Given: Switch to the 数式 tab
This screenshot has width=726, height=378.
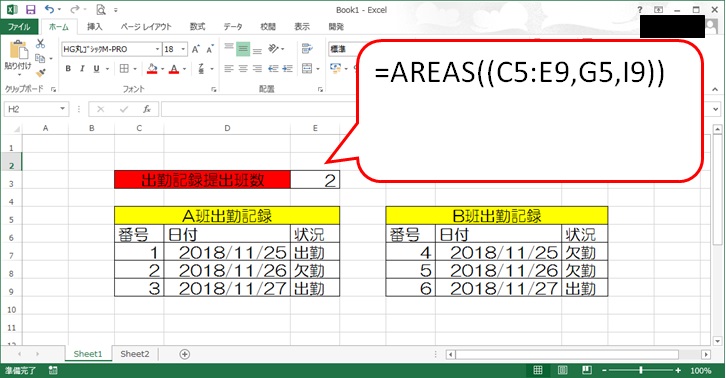Looking at the screenshot, I should (x=197, y=27).
